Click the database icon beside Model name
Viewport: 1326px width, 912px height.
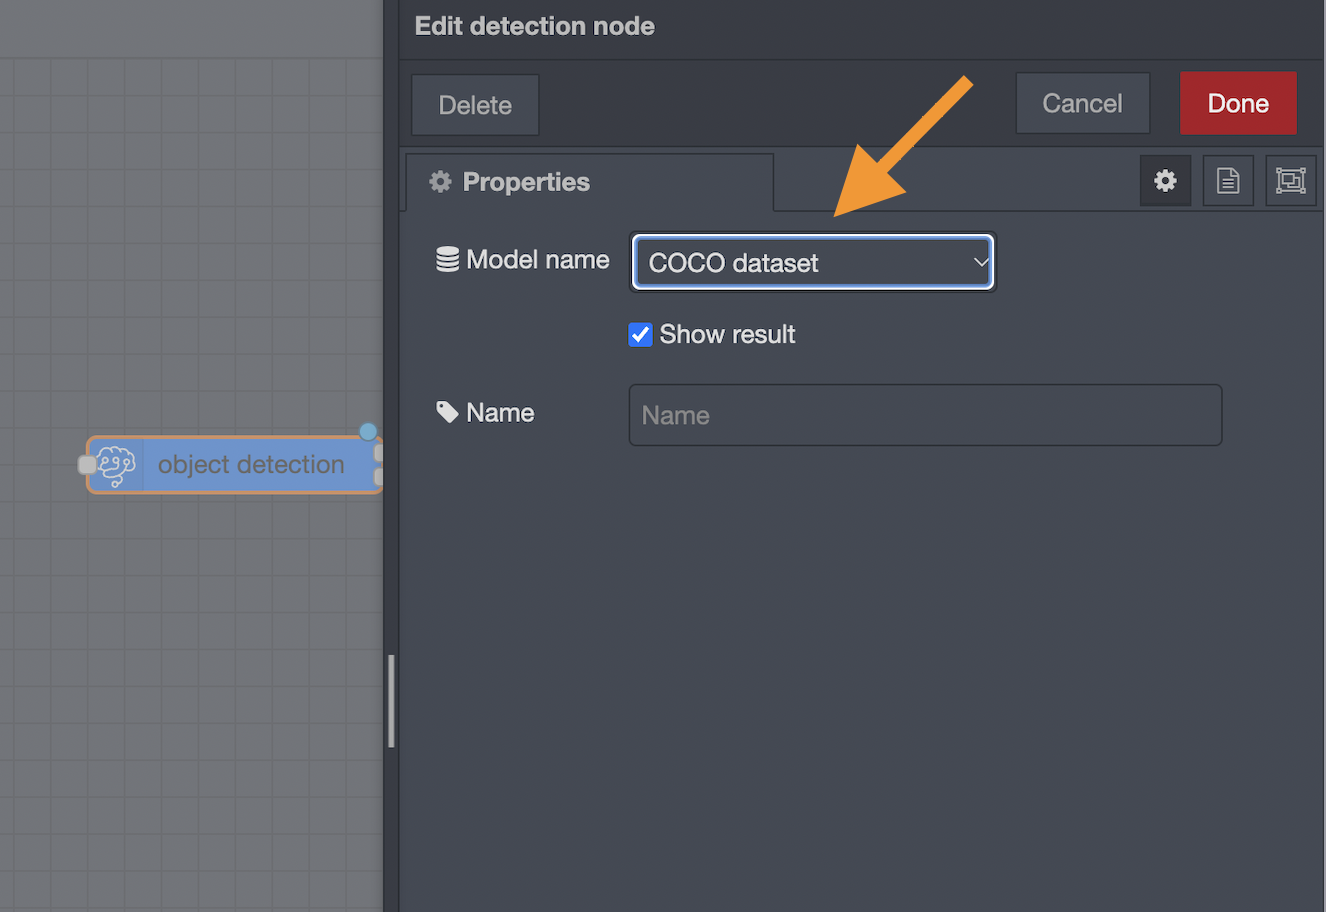point(446,259)
